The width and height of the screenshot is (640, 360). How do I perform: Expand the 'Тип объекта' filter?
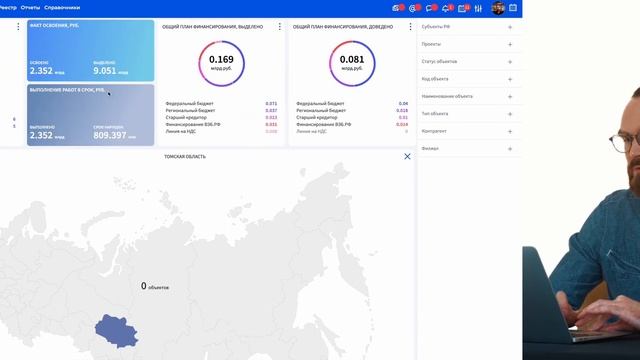(510, 114)
